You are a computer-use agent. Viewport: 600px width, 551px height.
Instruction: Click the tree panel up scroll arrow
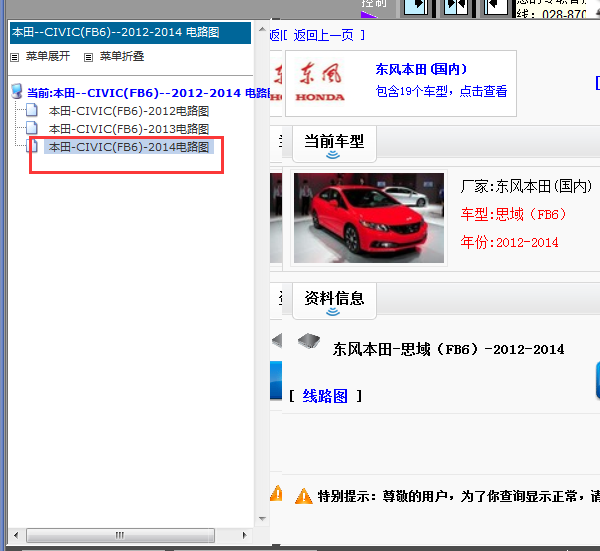(x=262, y=29)
